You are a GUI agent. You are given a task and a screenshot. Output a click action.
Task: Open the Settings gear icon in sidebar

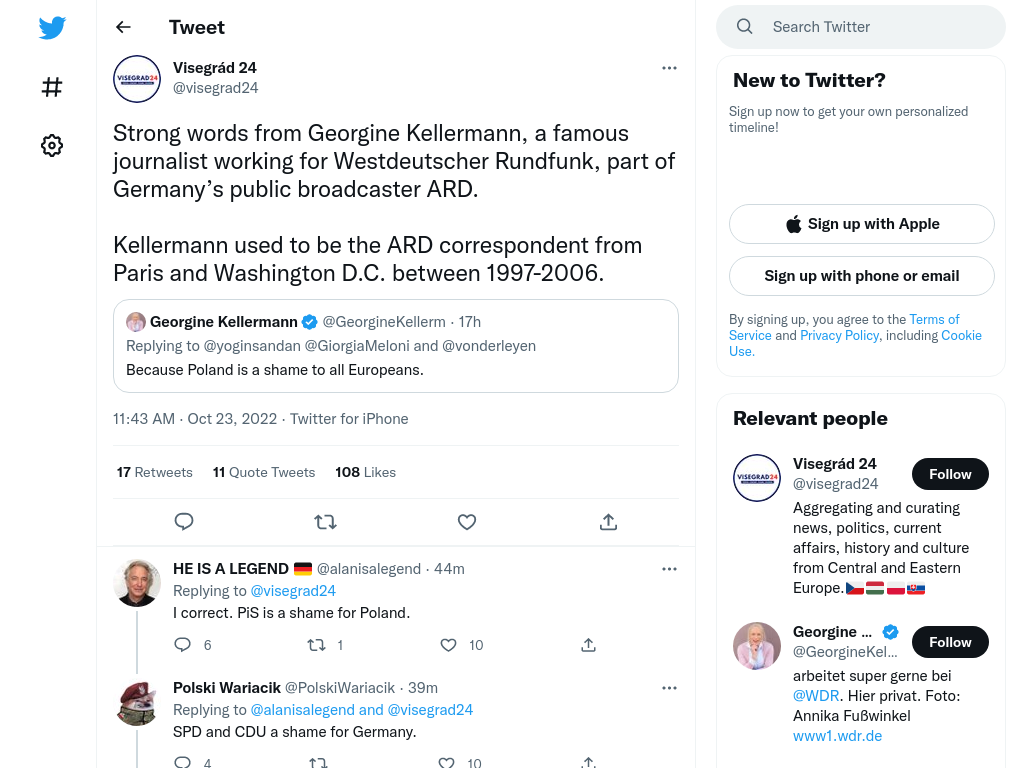pyautogui.click(x=52, y=145)
